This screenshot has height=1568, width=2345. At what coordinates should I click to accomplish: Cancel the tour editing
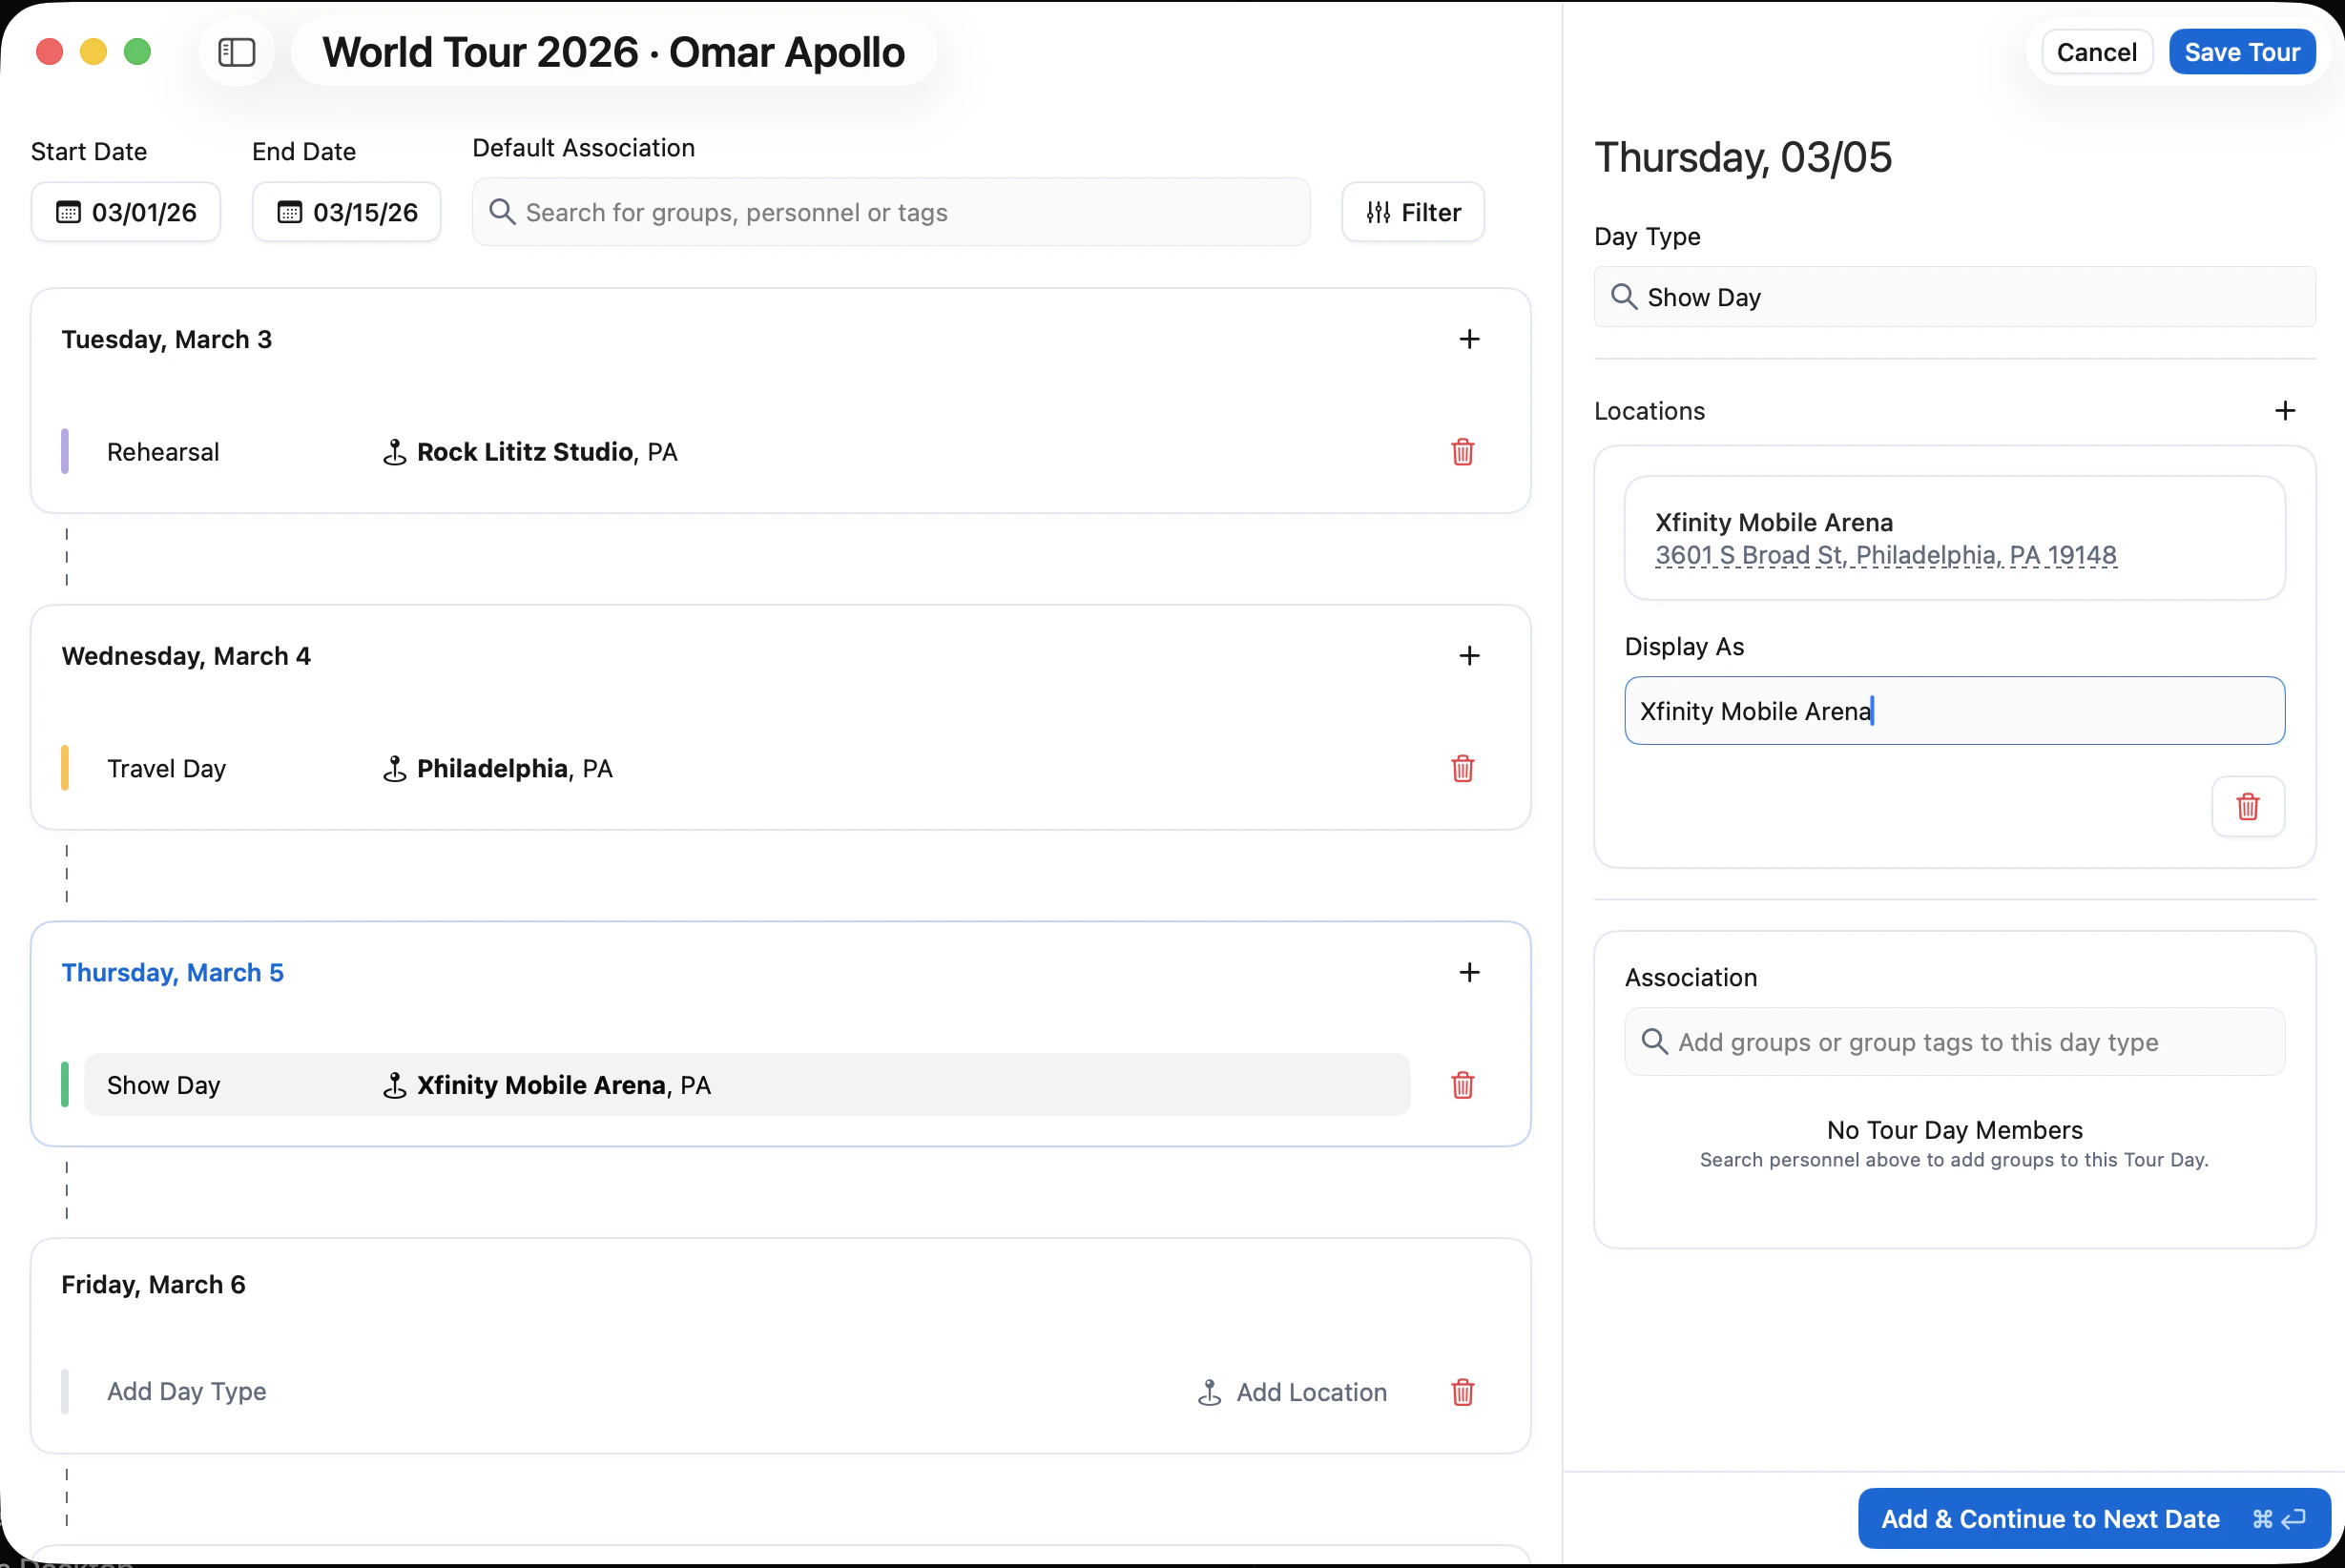point(2096,52)
